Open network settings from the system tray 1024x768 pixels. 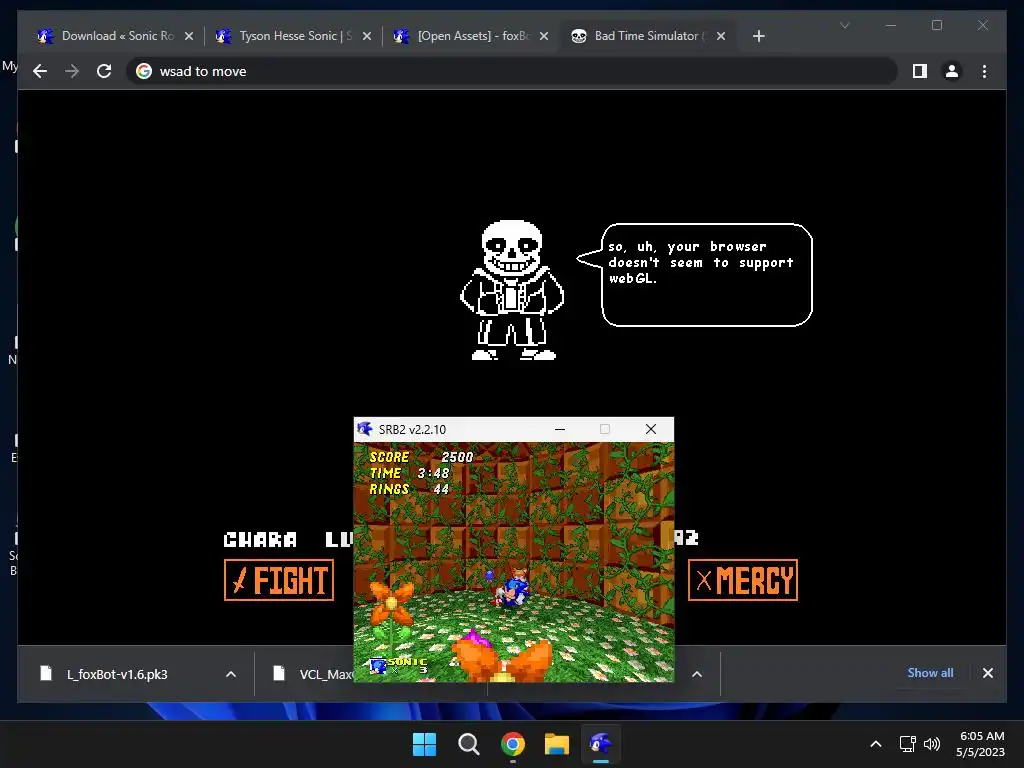point(908,744)
